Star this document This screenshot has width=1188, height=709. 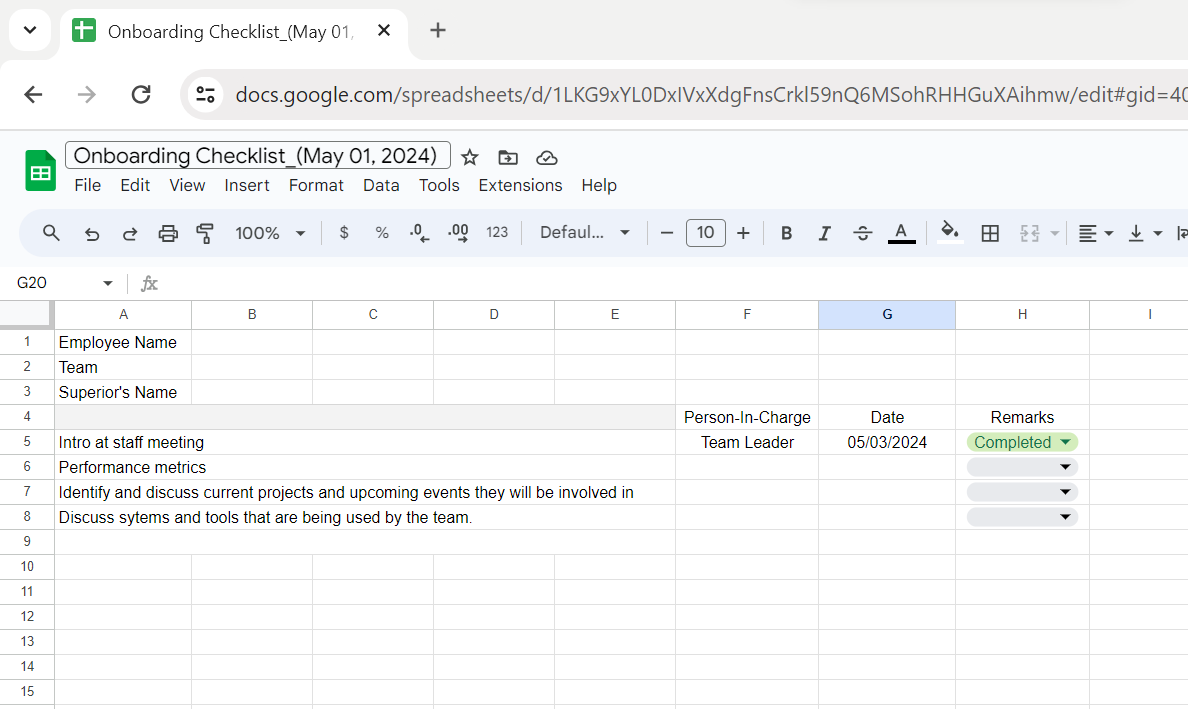pyautogui.click(x=470, y=157)
